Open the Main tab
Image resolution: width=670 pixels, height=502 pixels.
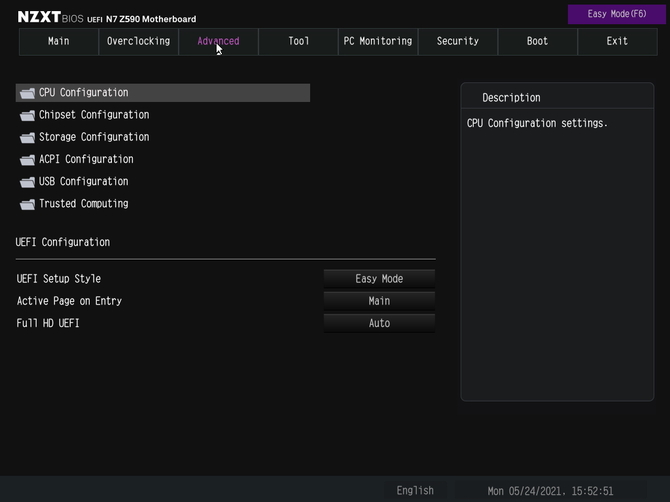(x=59, y=41)
